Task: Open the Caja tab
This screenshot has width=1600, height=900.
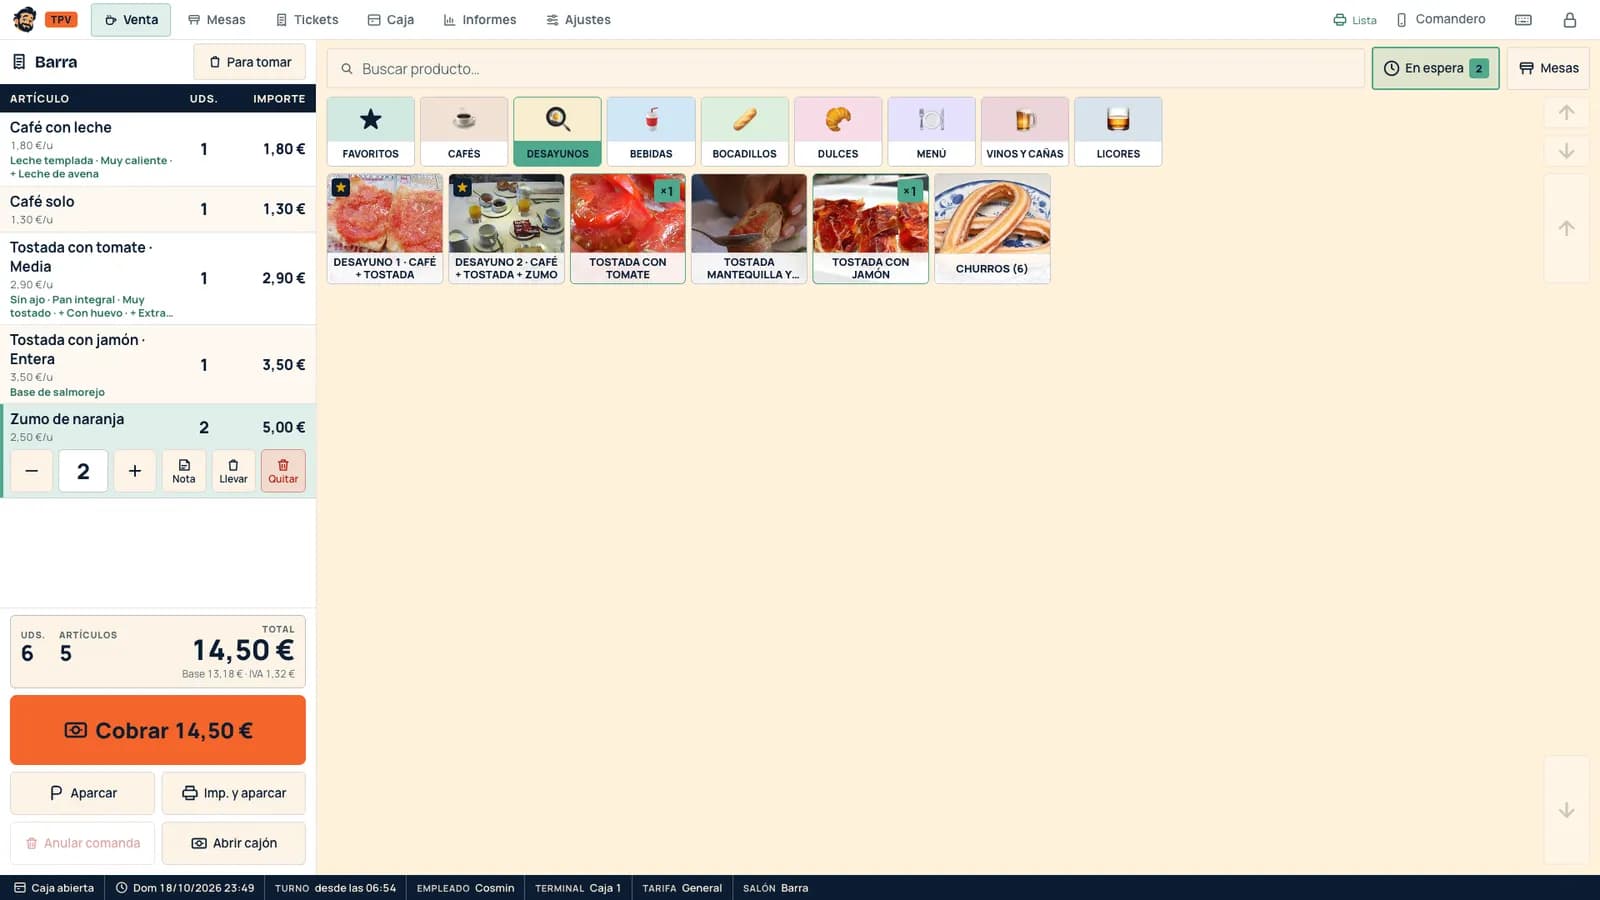Action: (390, 20)
